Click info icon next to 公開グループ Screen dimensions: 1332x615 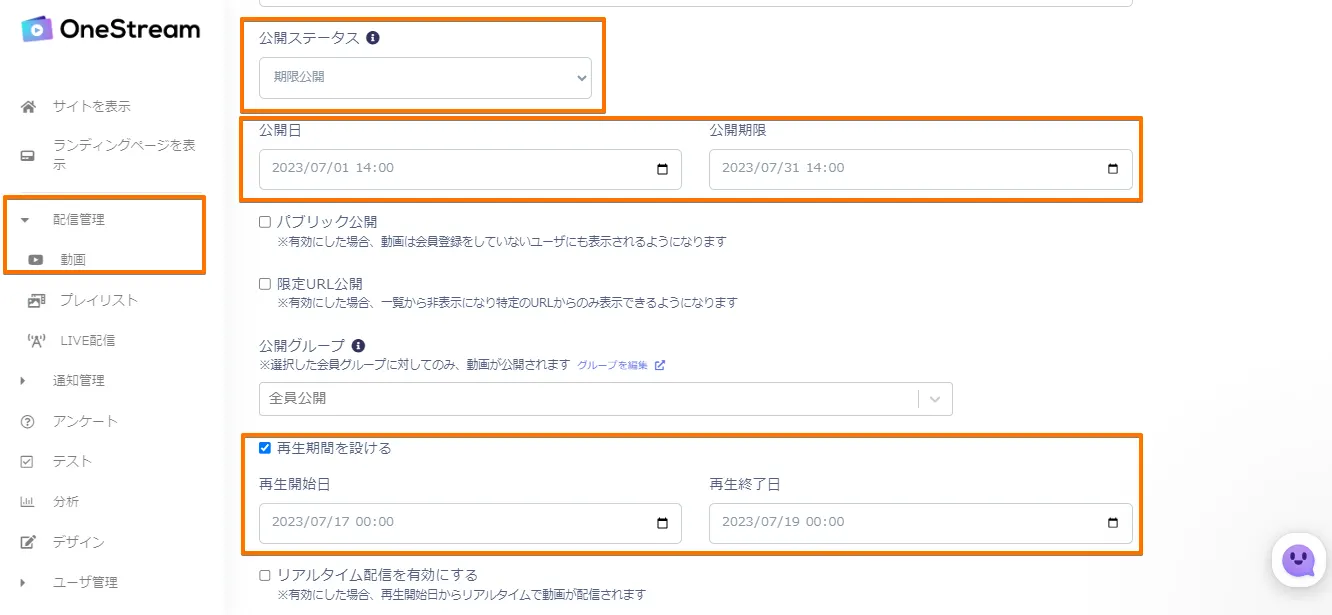(358, 346)
